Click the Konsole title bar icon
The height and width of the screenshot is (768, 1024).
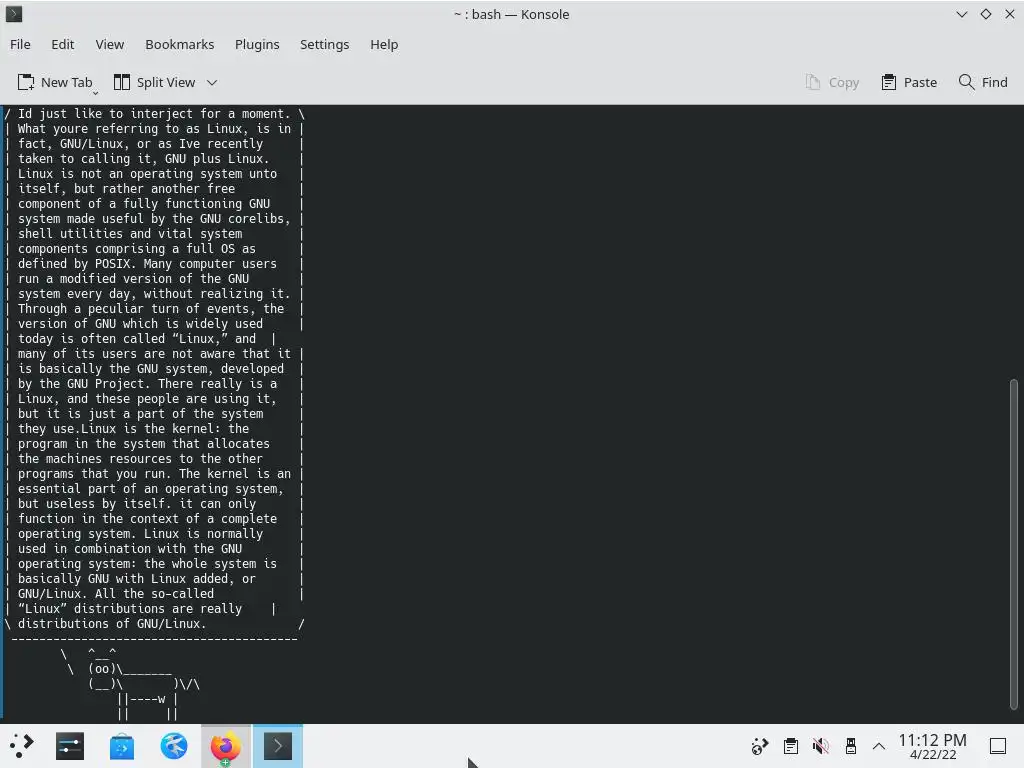coord(14,14)
